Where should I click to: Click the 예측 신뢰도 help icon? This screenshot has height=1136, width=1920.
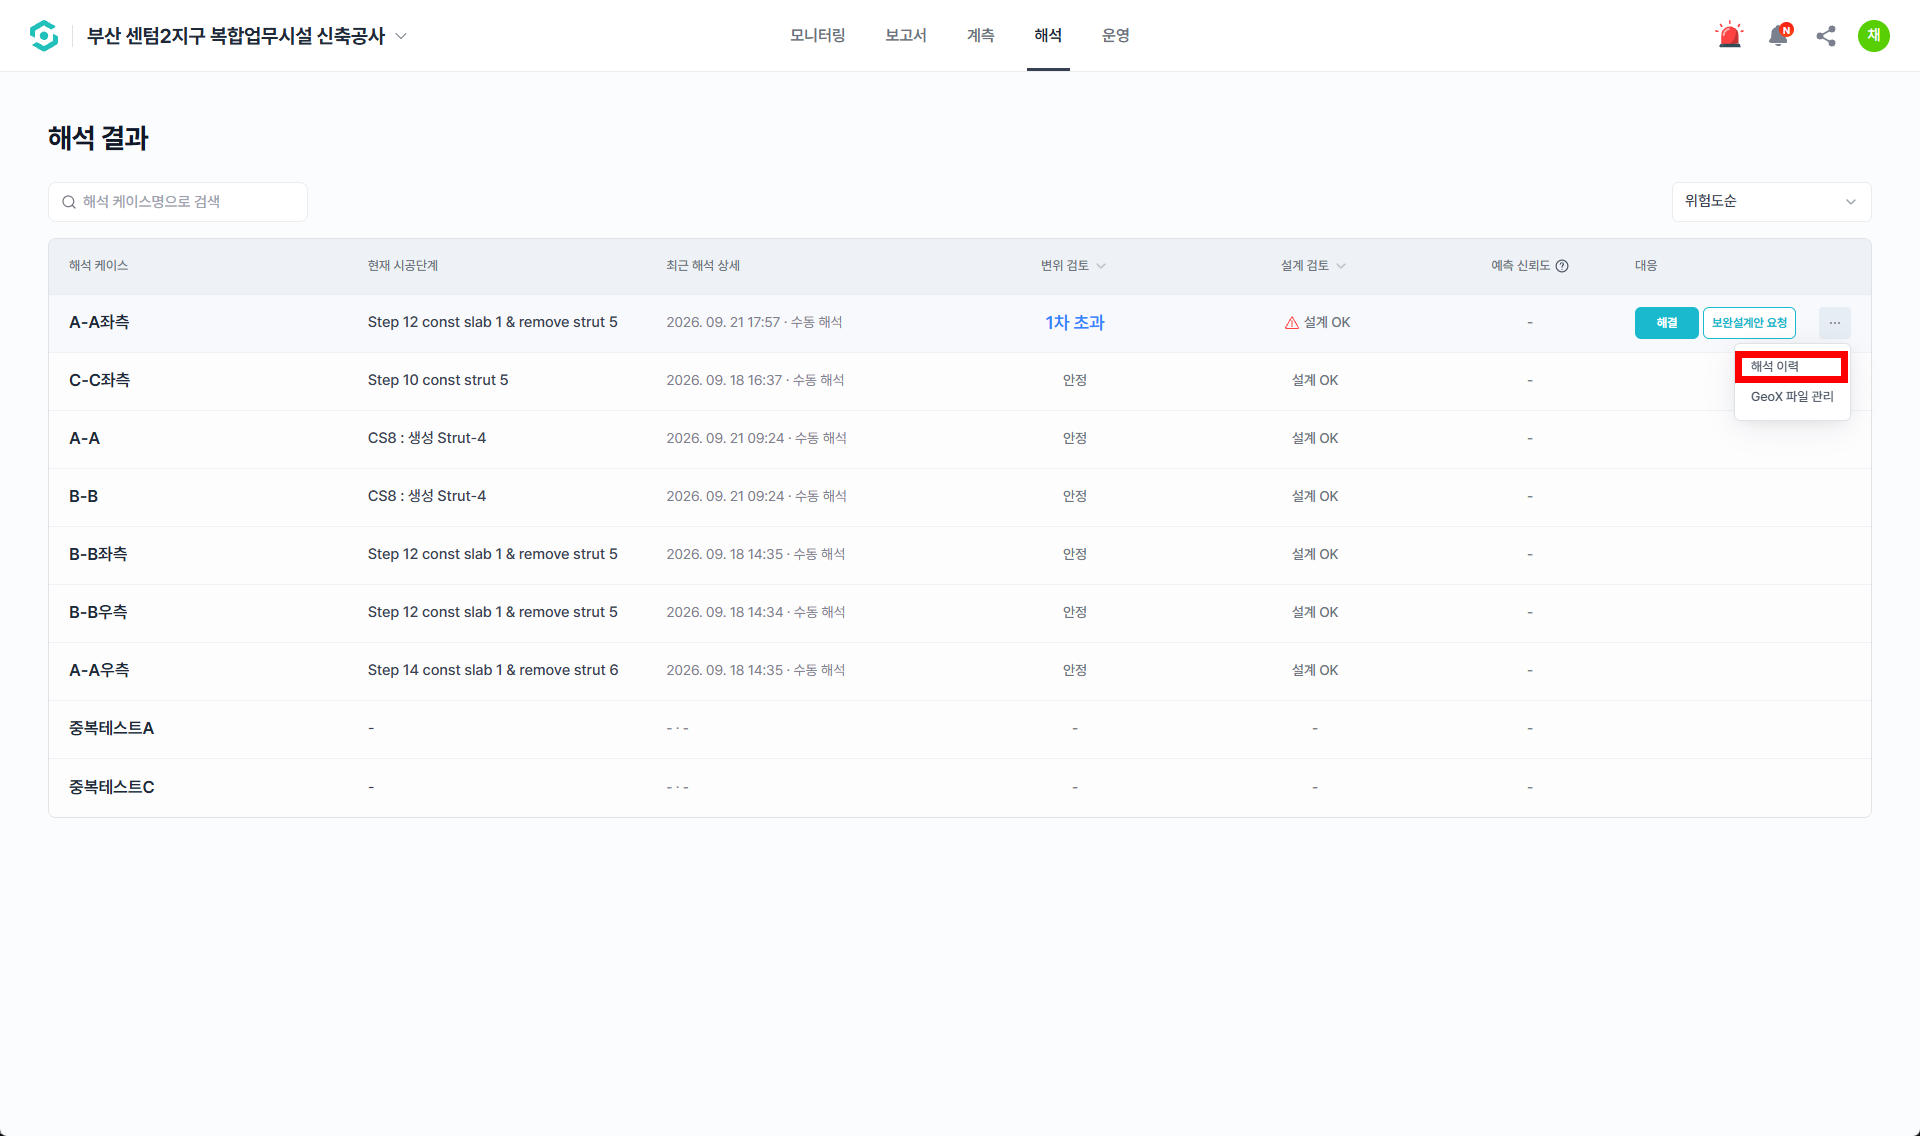pyautogui.click(x=1562, y=266)
